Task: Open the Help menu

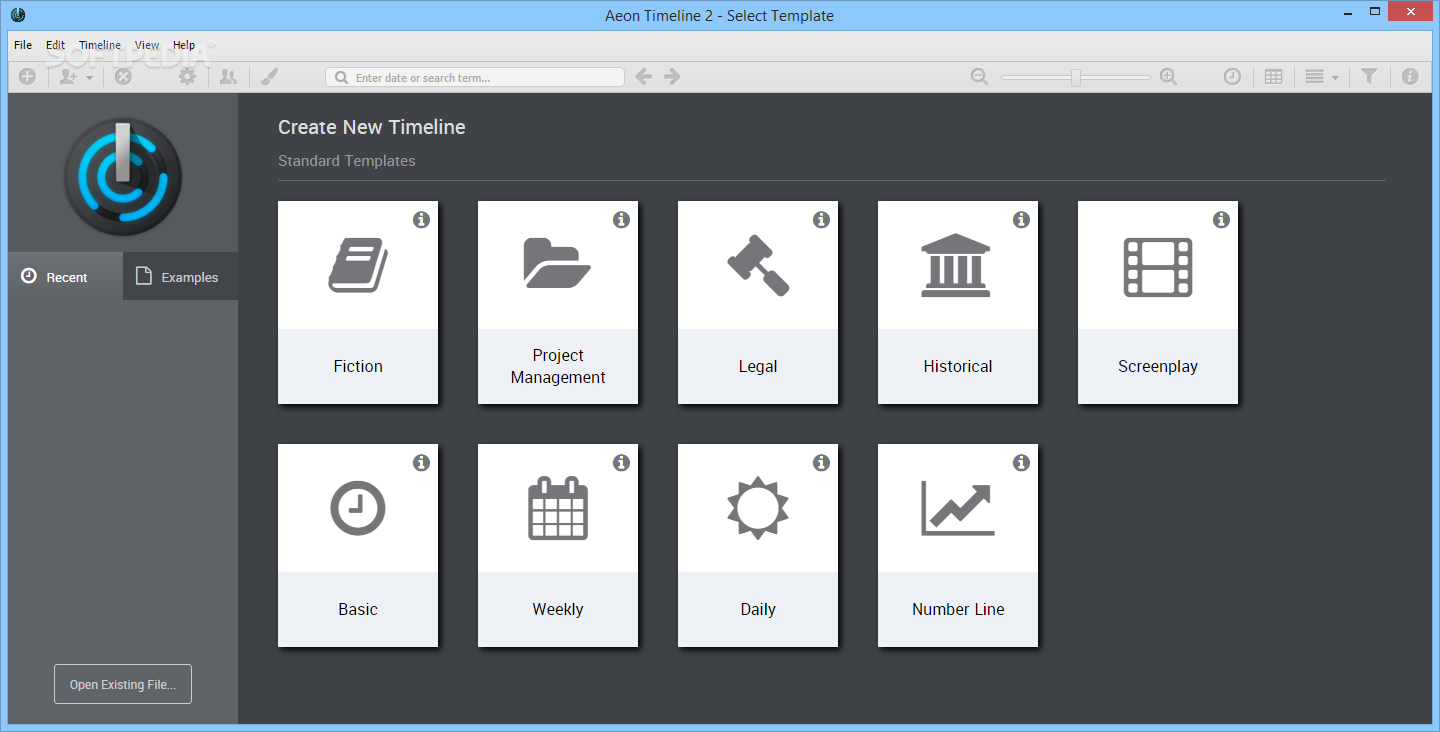Action: pos(184,45)
